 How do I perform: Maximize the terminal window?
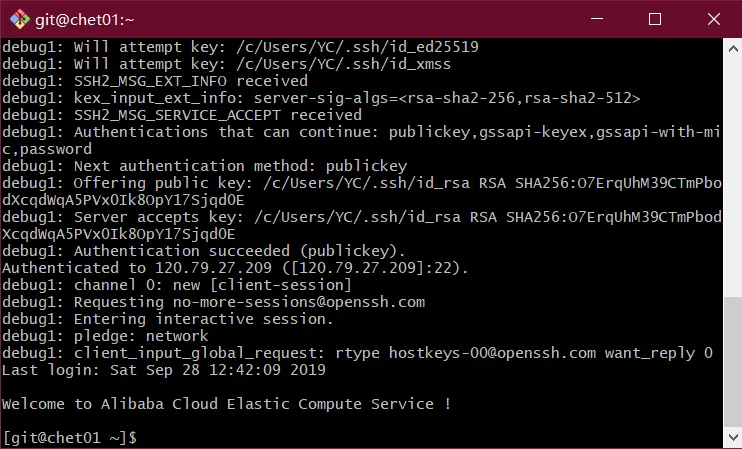[655, 19]
